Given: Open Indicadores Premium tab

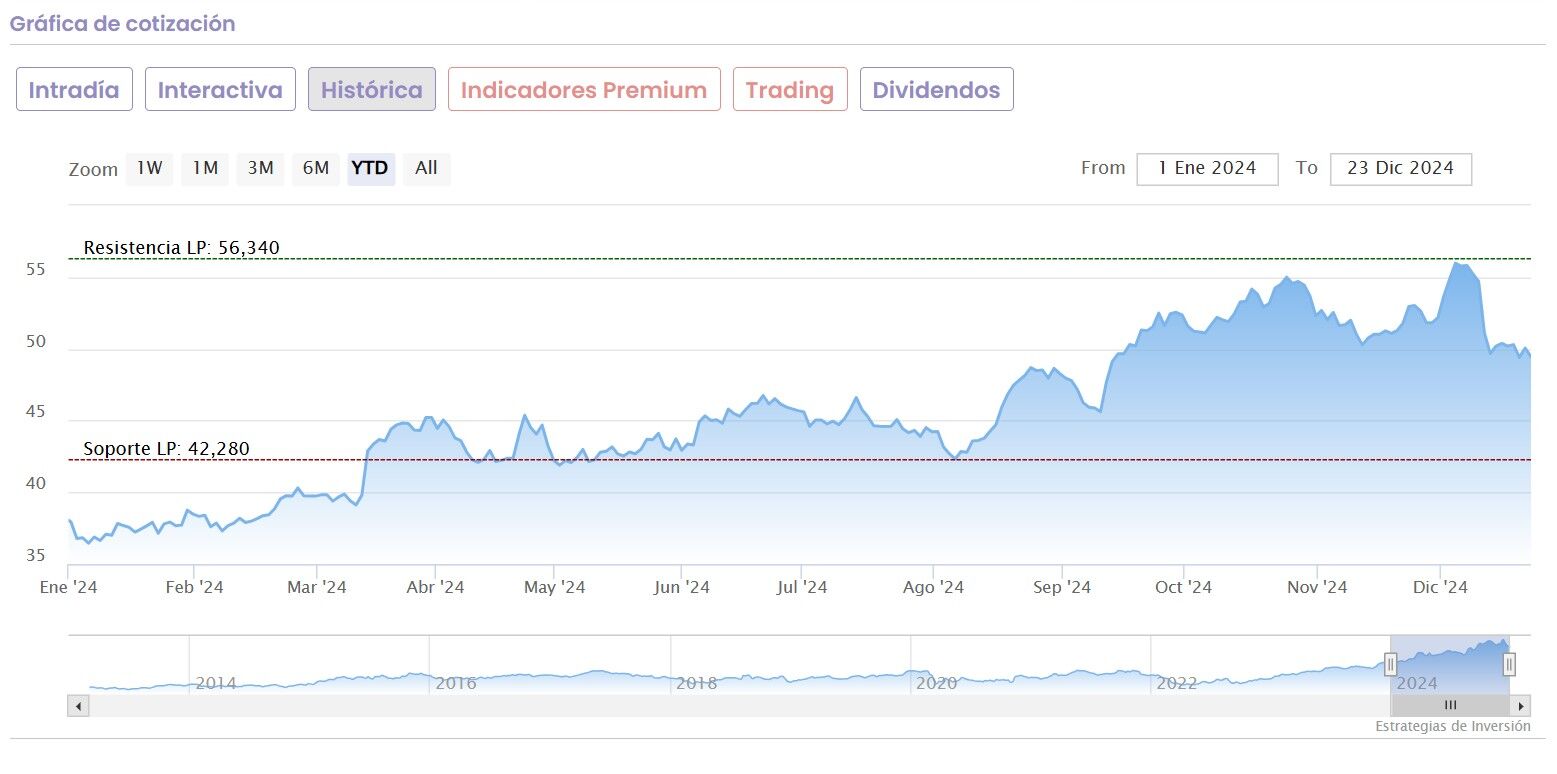Looking at the screenshot, I should 584,90.
